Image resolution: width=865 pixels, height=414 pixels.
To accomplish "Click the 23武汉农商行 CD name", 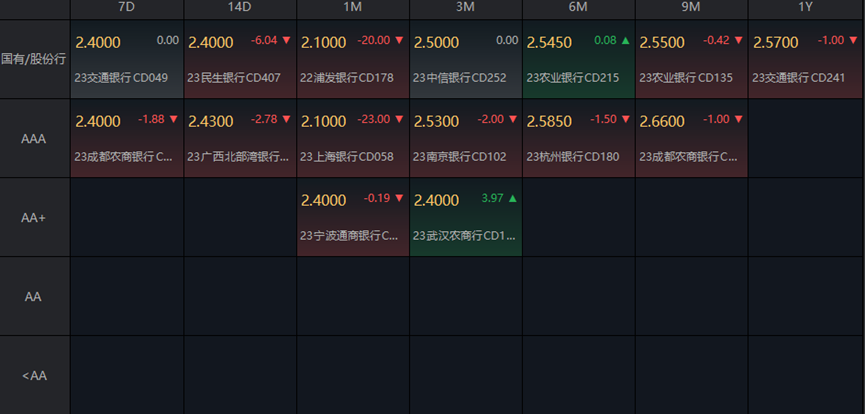I will [464, 236].
